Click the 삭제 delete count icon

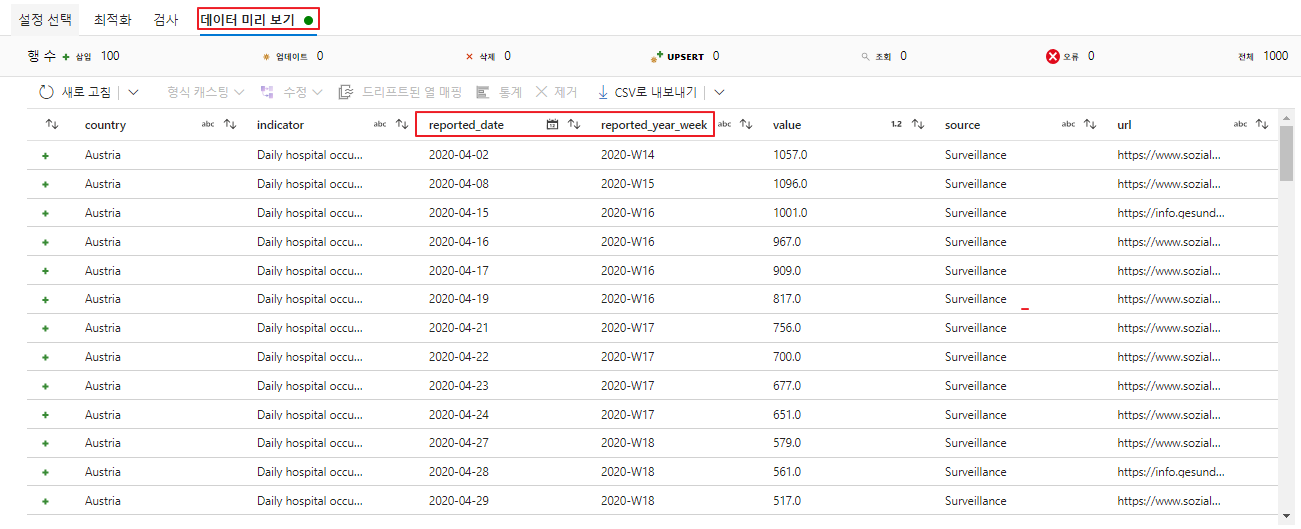pyautogui.click(x=469, y=57)
